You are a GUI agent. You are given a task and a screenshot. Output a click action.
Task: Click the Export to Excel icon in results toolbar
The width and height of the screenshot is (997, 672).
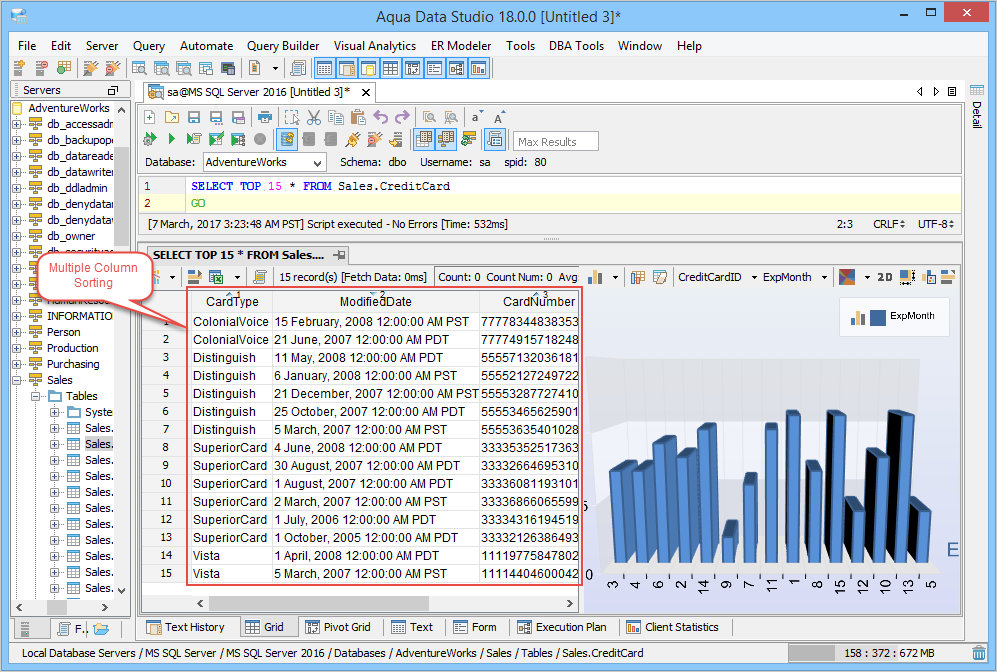(216, 277)
